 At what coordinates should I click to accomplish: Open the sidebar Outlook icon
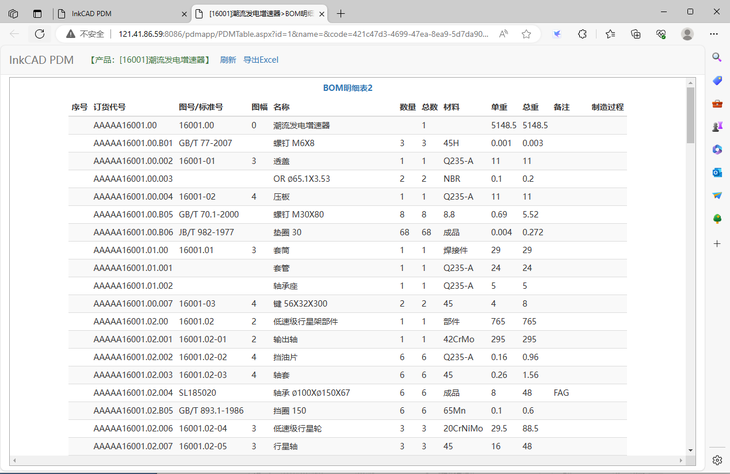(x=717, y=173)
